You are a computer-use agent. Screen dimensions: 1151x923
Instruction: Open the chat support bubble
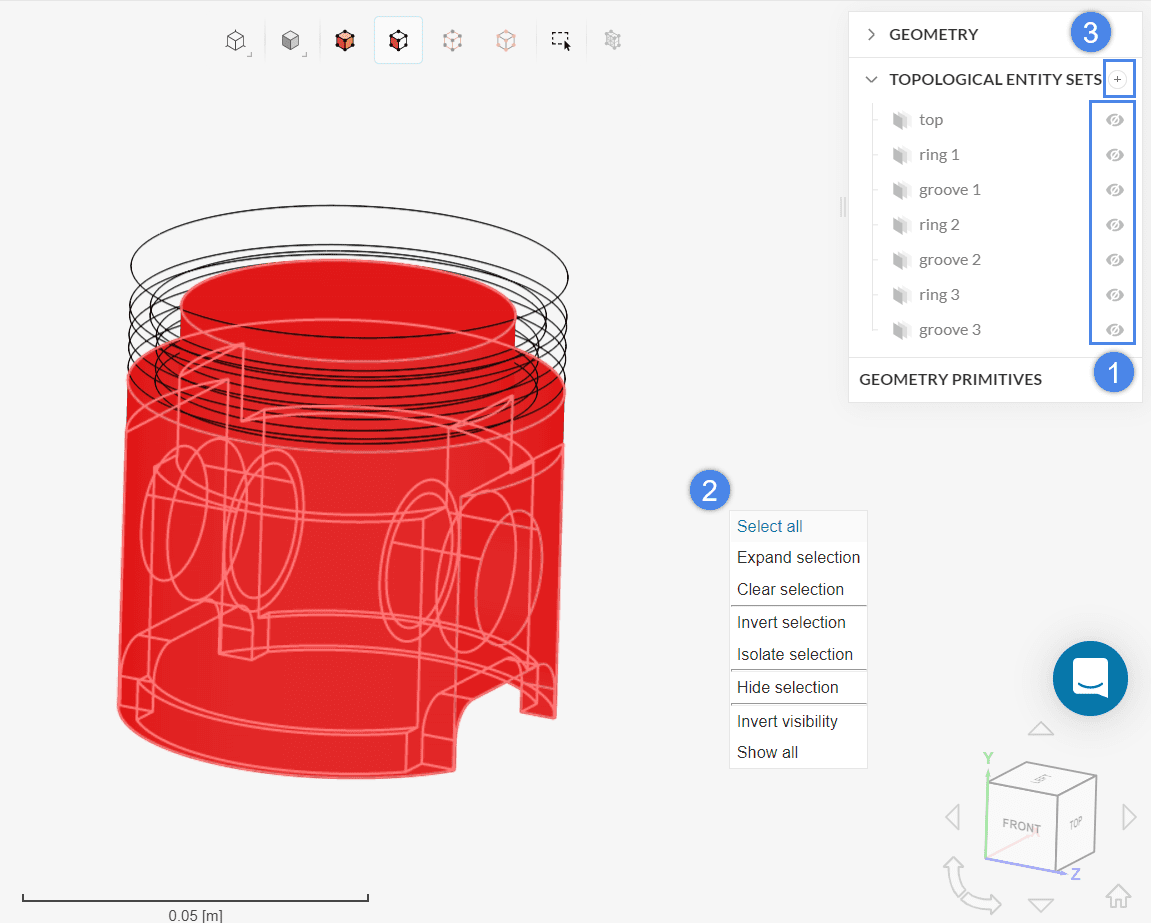click(x=1090, y=678)
